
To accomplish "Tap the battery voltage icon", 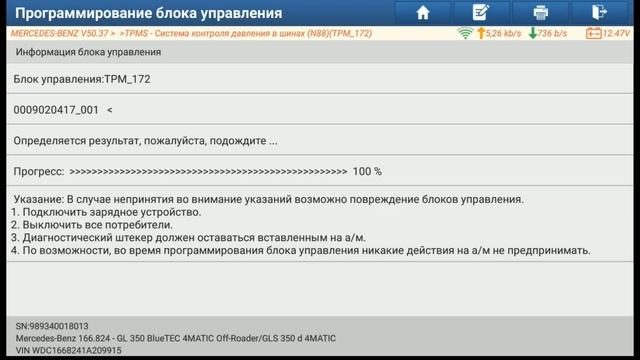I will pos(593,33).
